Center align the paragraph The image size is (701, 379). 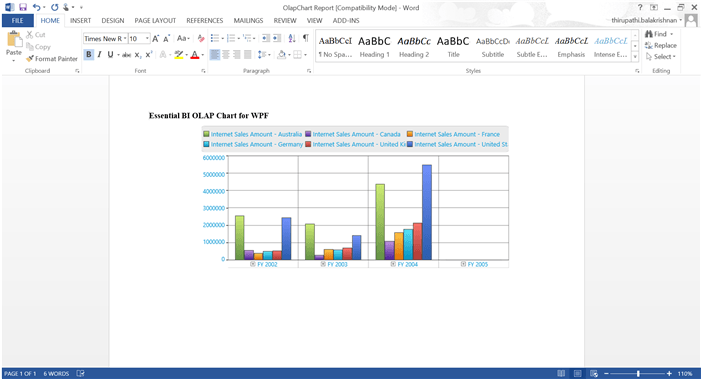point(226,55)
